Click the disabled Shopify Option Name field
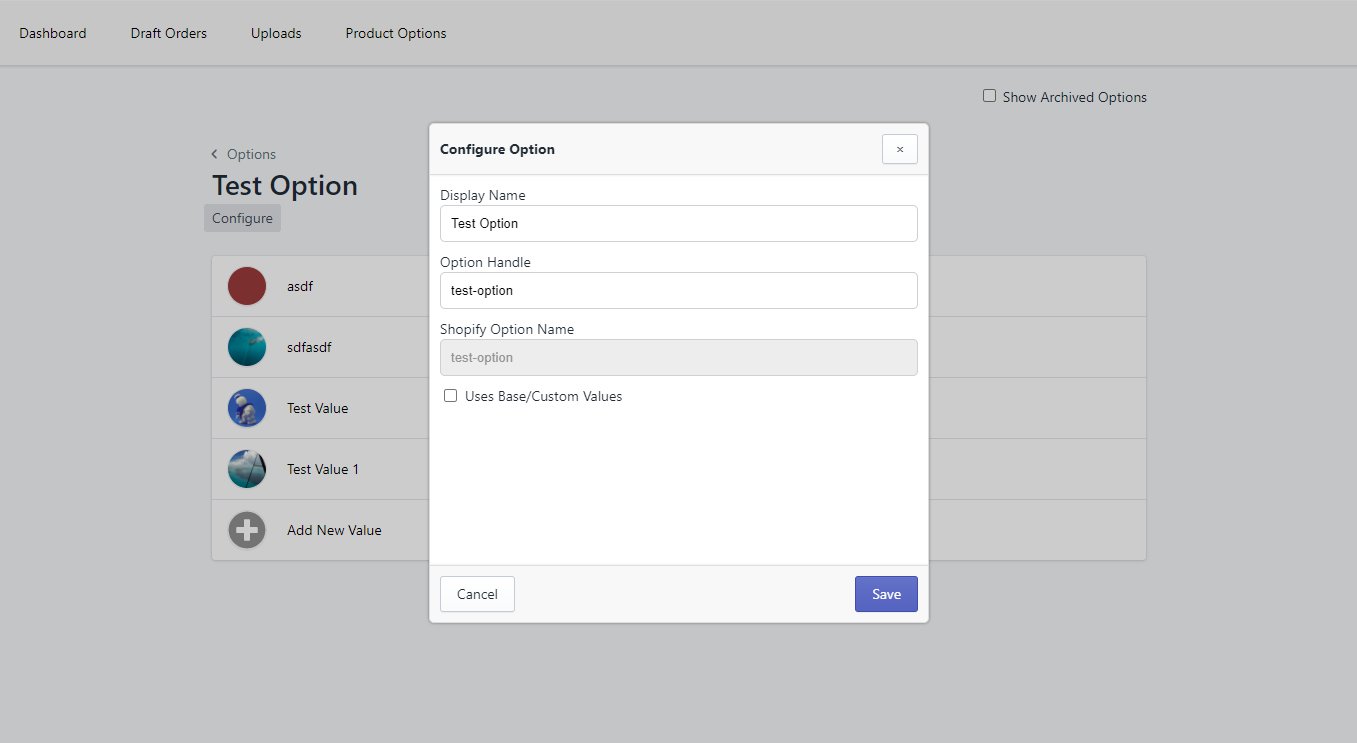This screenshot has width=1357, height=743. [x=678, y=357]
